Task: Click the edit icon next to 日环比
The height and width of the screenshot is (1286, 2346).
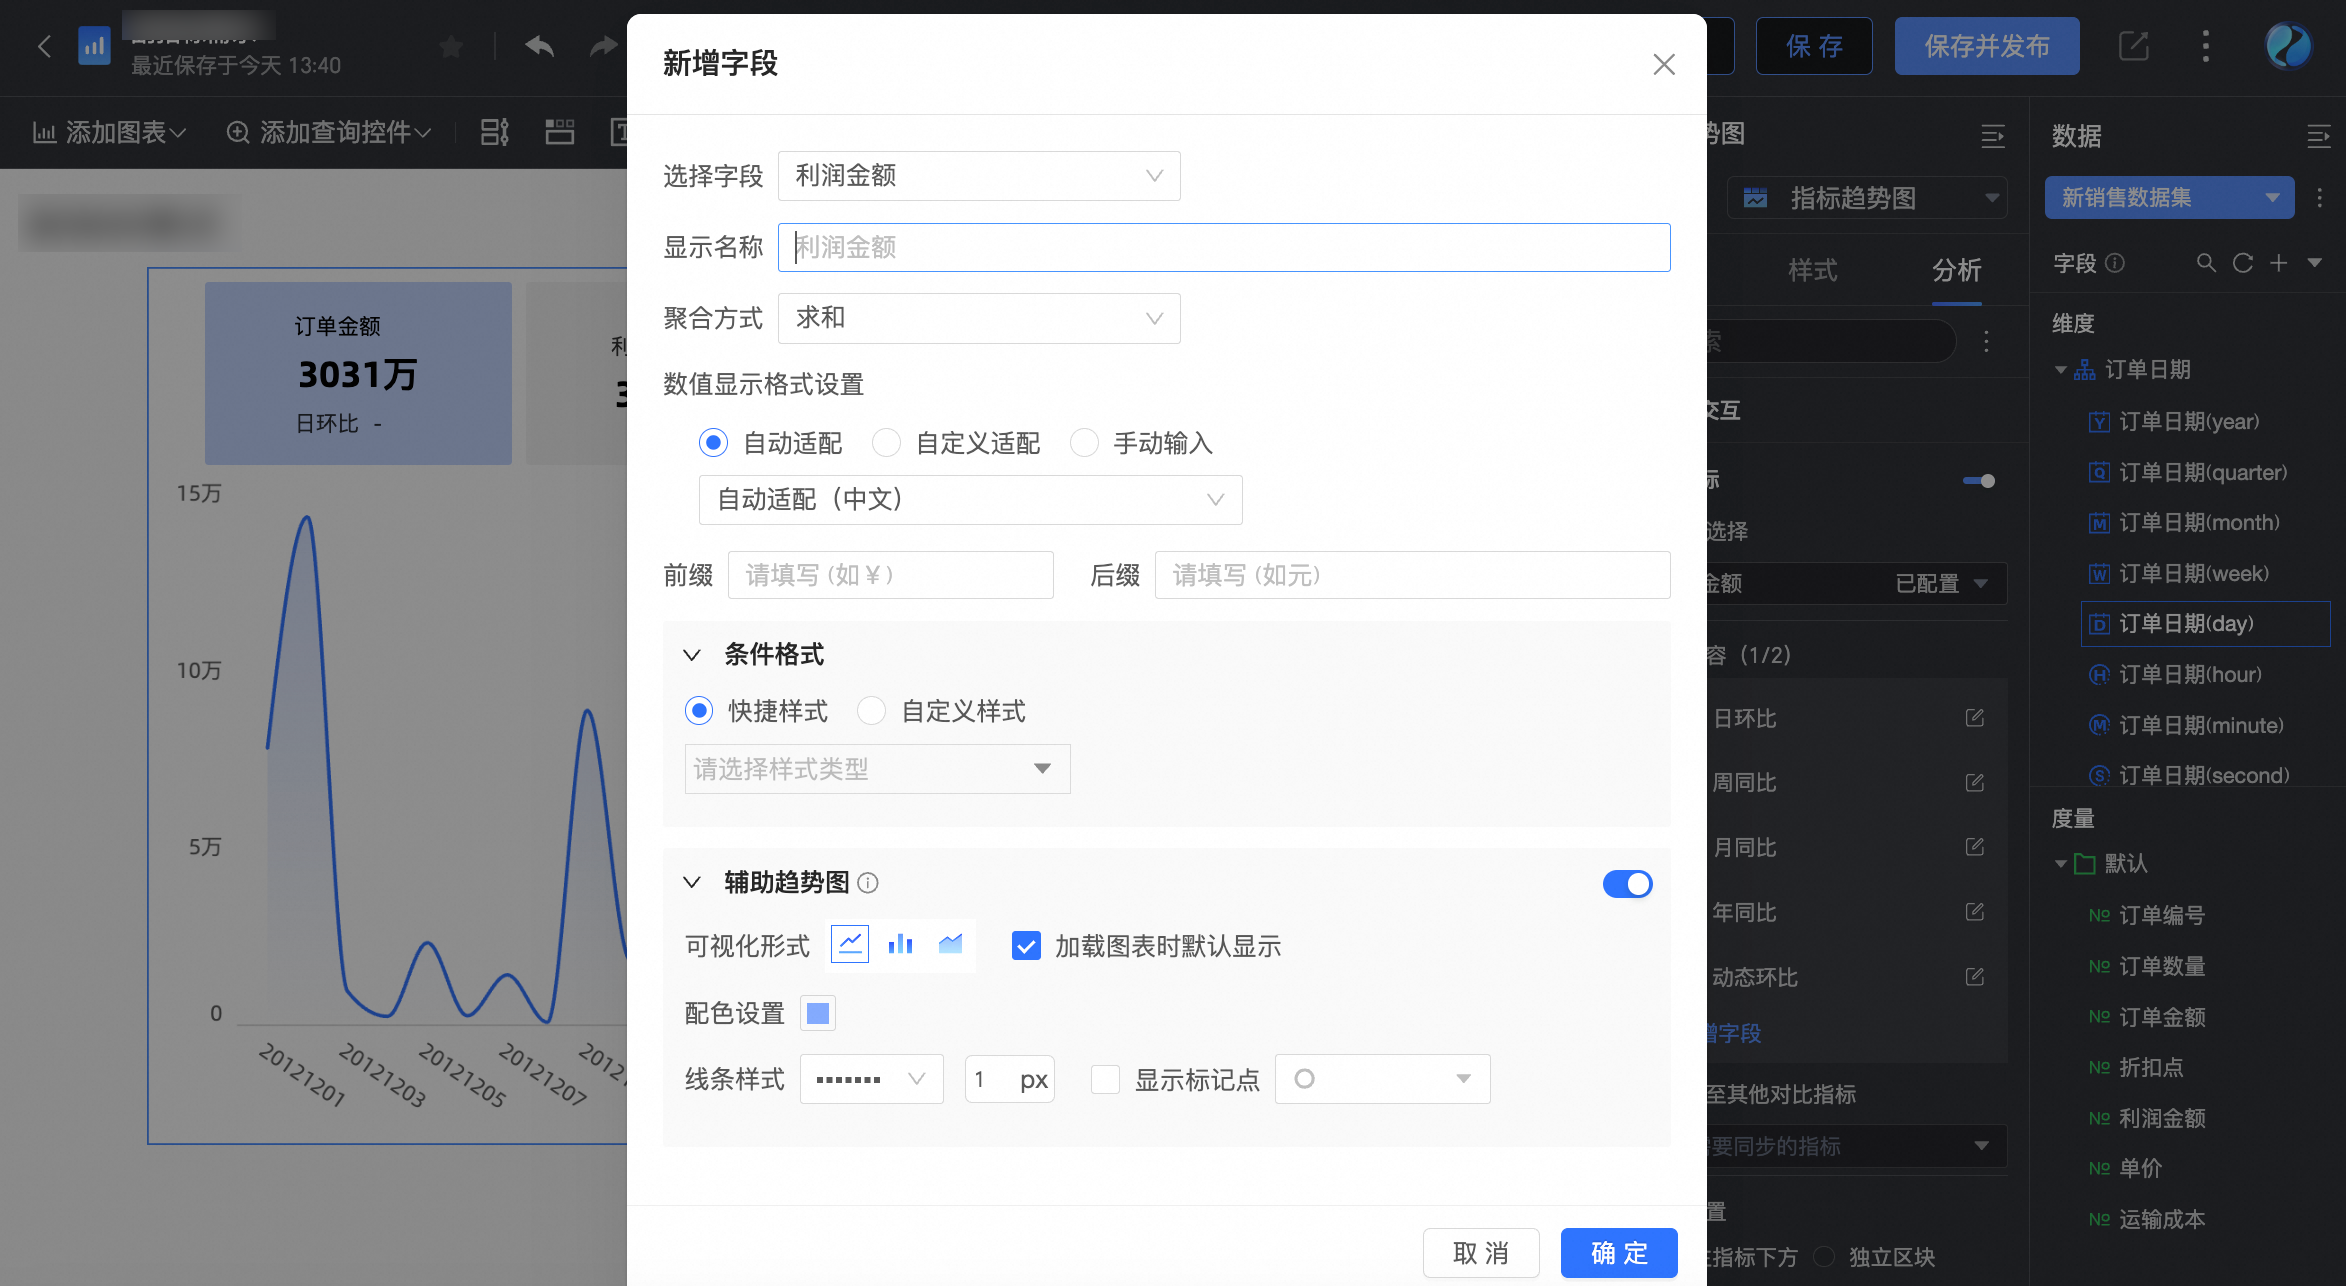Action: click(1974, 718)
